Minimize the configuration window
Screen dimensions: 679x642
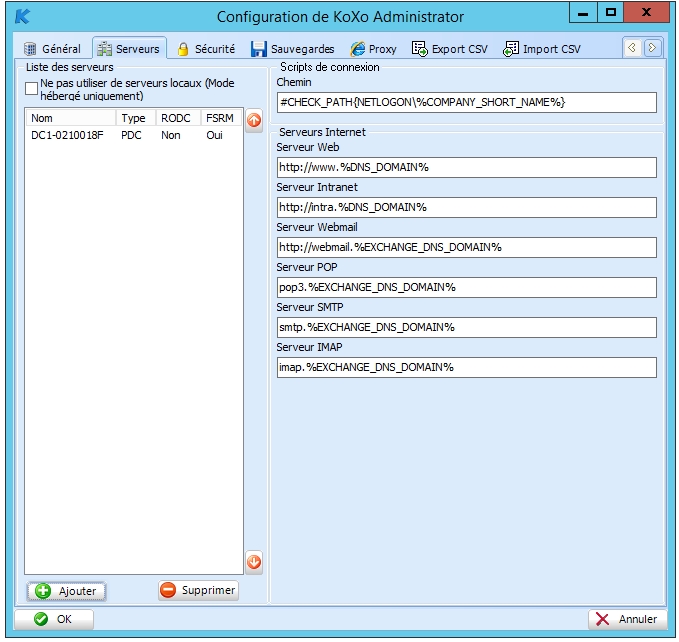point(583,13)
